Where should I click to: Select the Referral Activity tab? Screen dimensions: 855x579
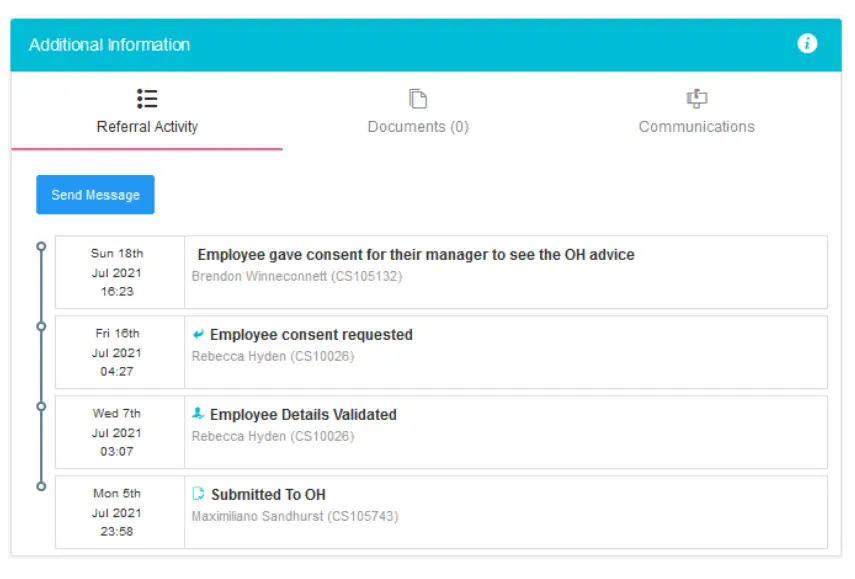tap(147, 126)
